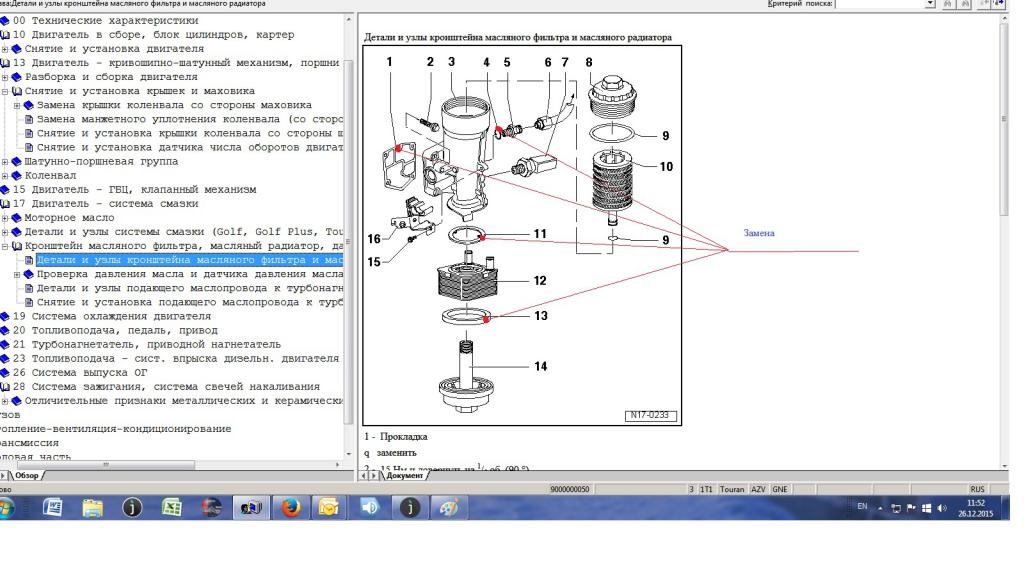The height and width of the screenshot is (576, 1024).
Task: Open Windows Explorer folder icon in taskbar
Action: 92,507
